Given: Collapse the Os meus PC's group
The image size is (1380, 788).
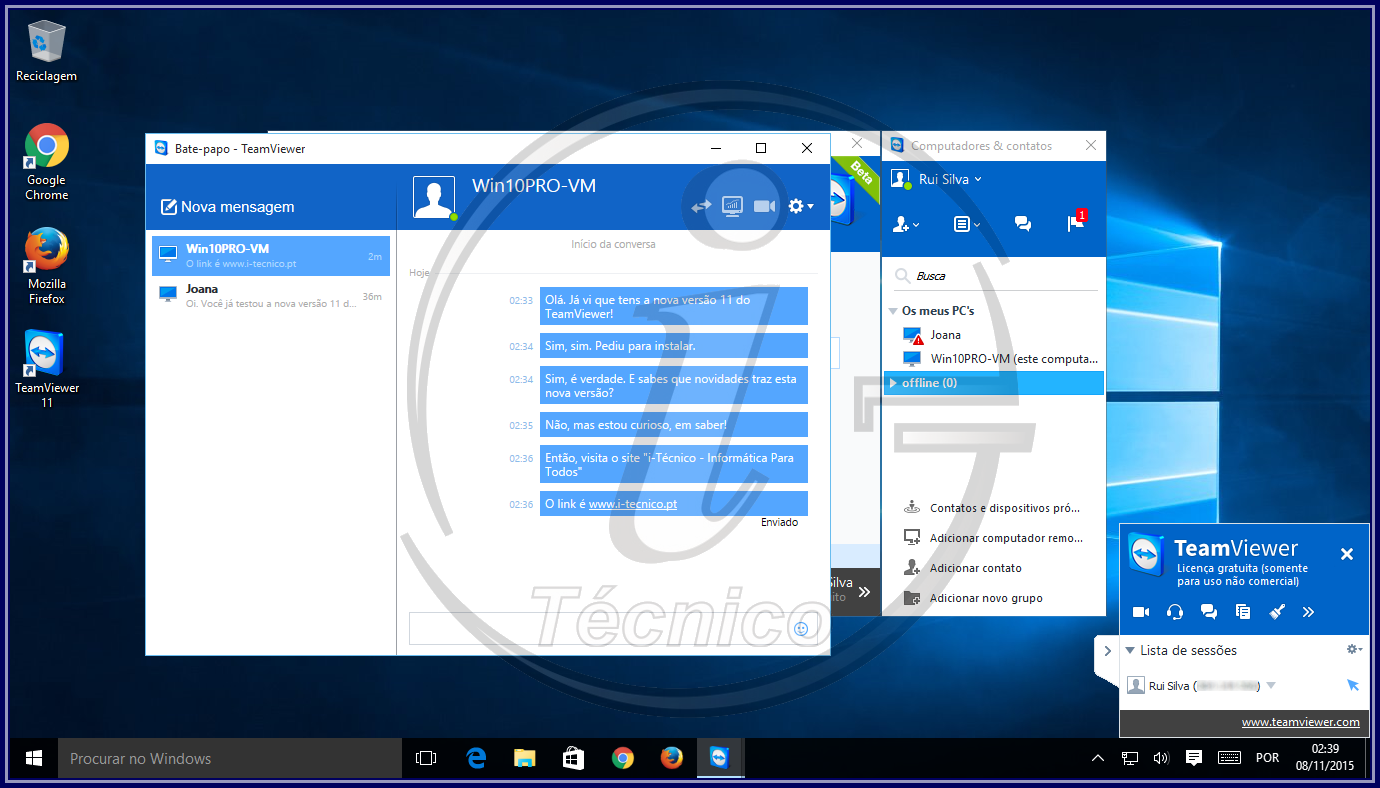Looking at the screenshot, I should (x=892, y=310).
